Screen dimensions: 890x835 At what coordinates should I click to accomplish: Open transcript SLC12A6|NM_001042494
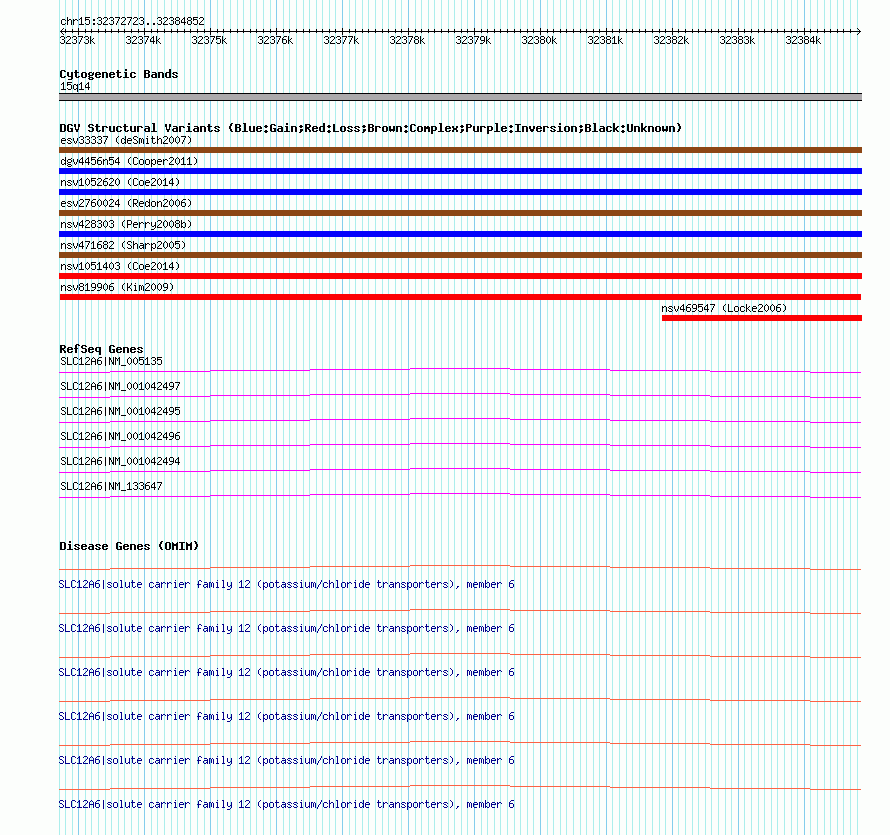(x=120, y=461)
